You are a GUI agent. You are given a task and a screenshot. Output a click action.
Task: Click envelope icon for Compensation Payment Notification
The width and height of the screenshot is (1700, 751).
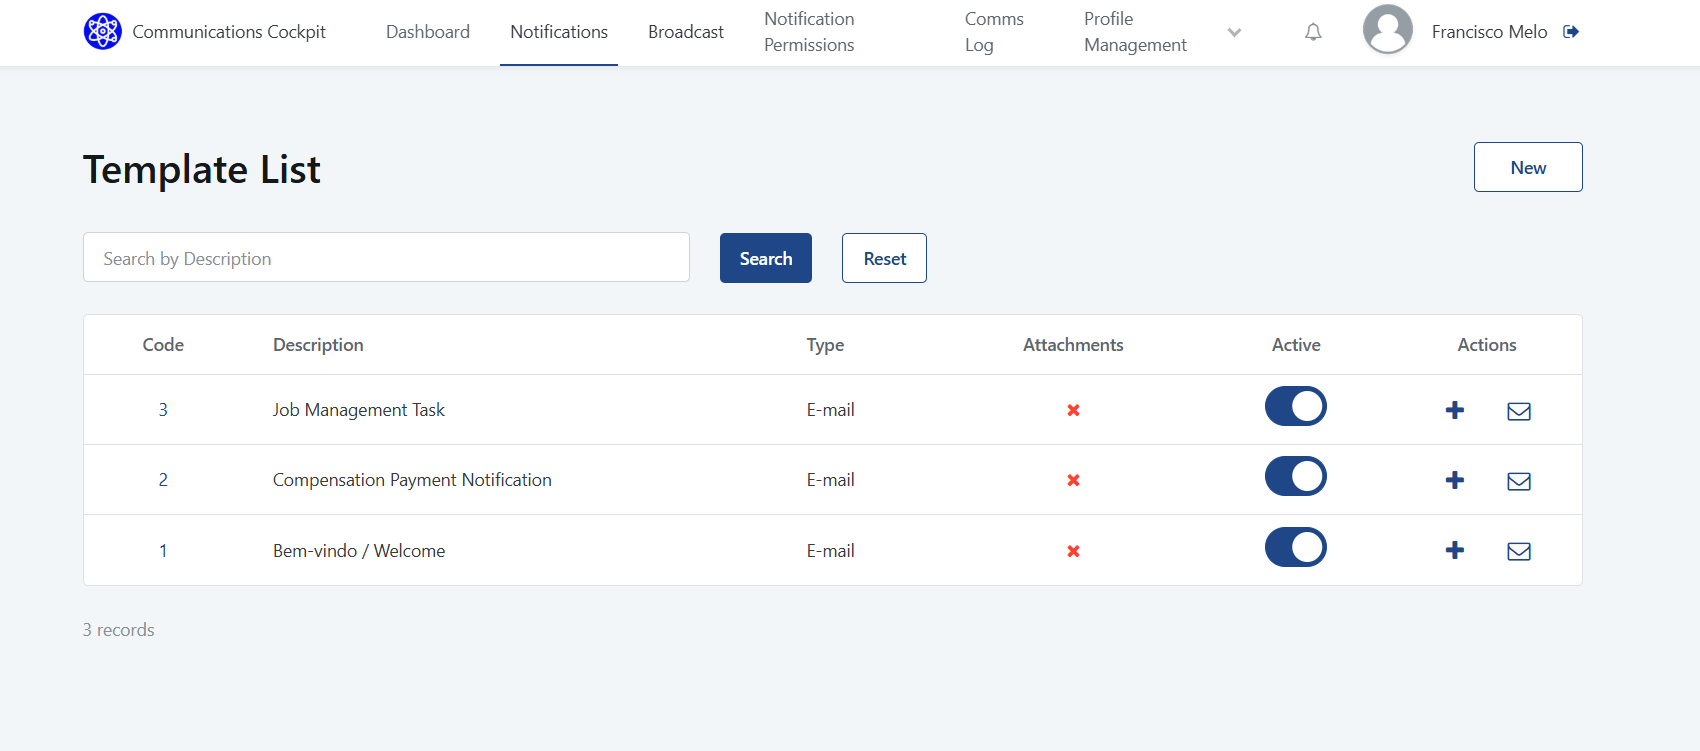point(1519,481)
